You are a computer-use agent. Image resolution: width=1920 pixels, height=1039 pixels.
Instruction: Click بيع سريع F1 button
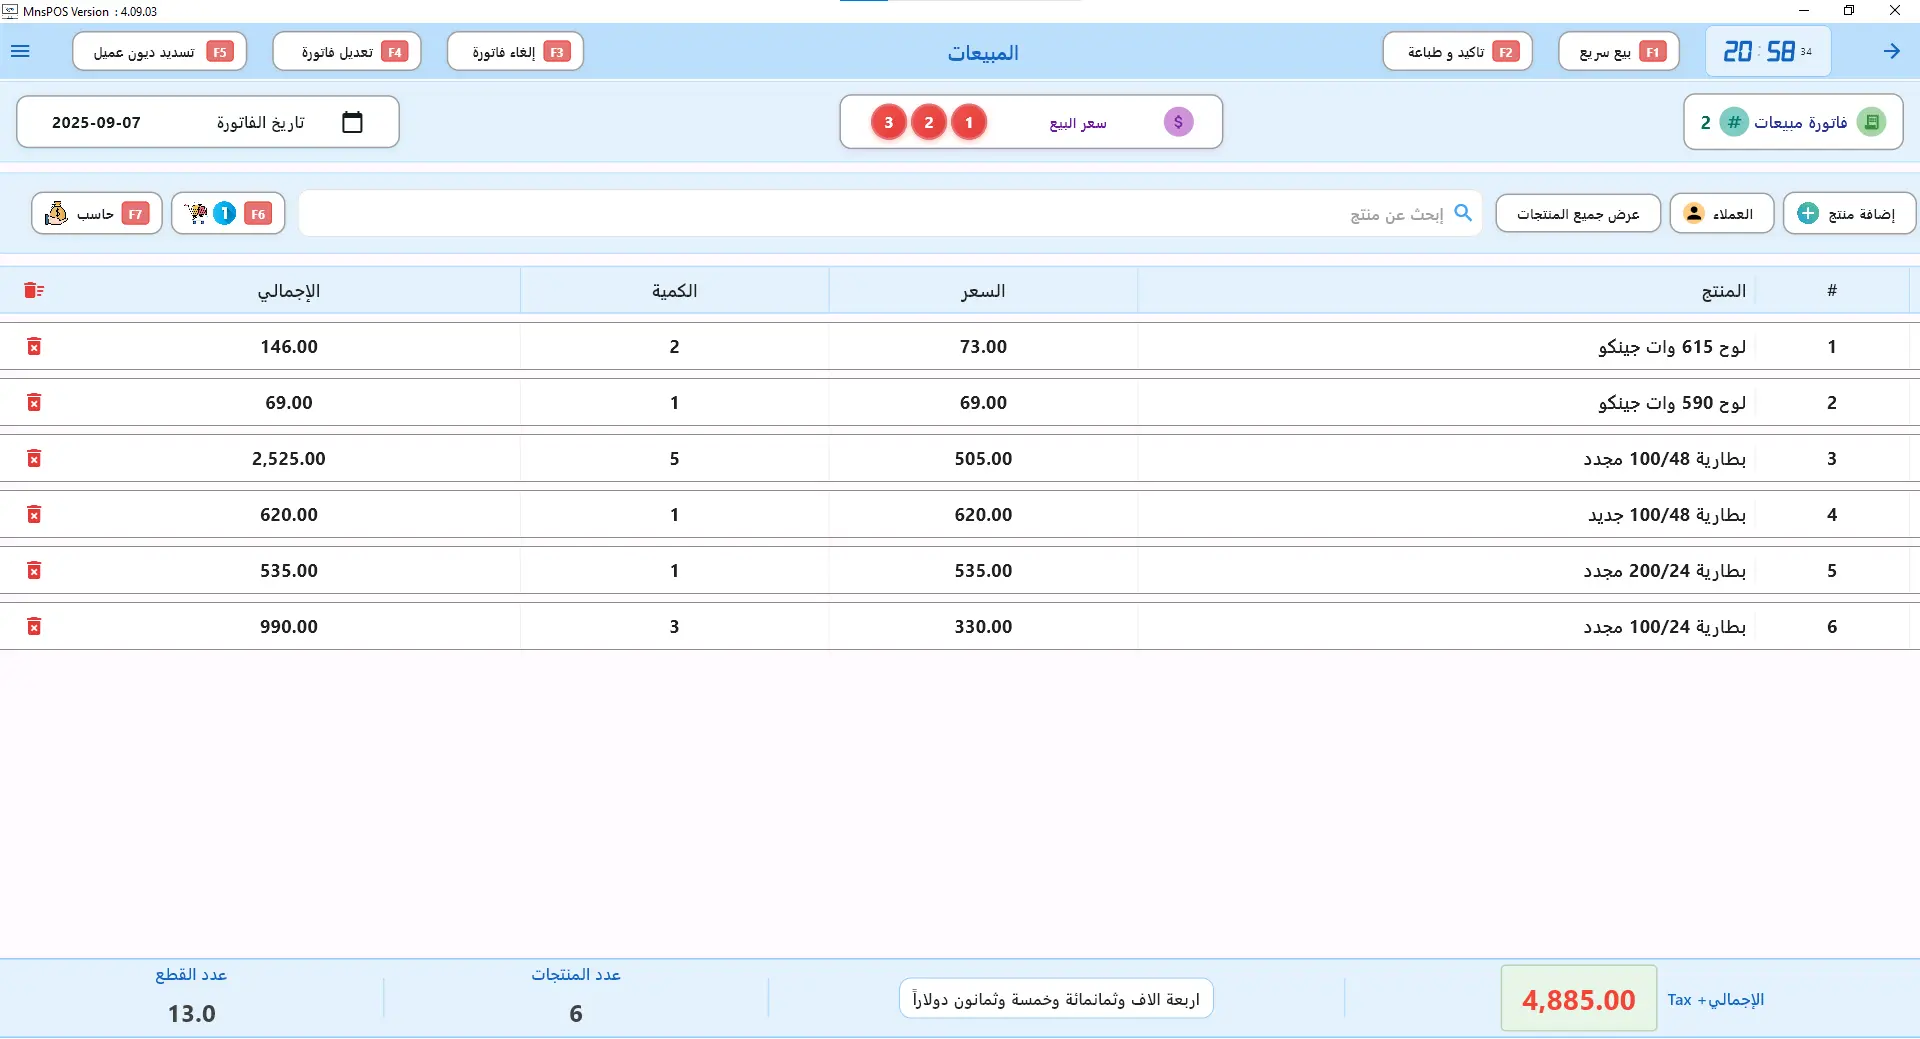point(1618,51)
